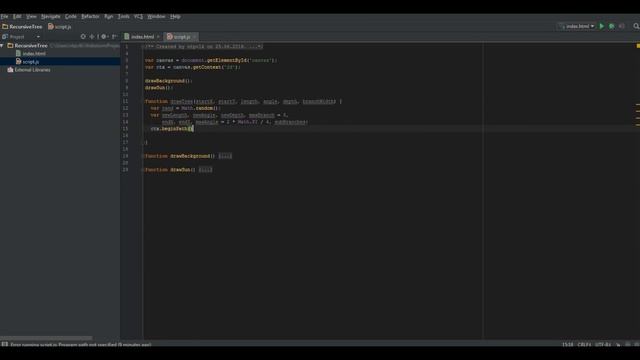The height and width of the screenshot is (360, 640).
Task: Click RecursiveTree breadcrumb in navigation bar
Action: click(22, 27)
